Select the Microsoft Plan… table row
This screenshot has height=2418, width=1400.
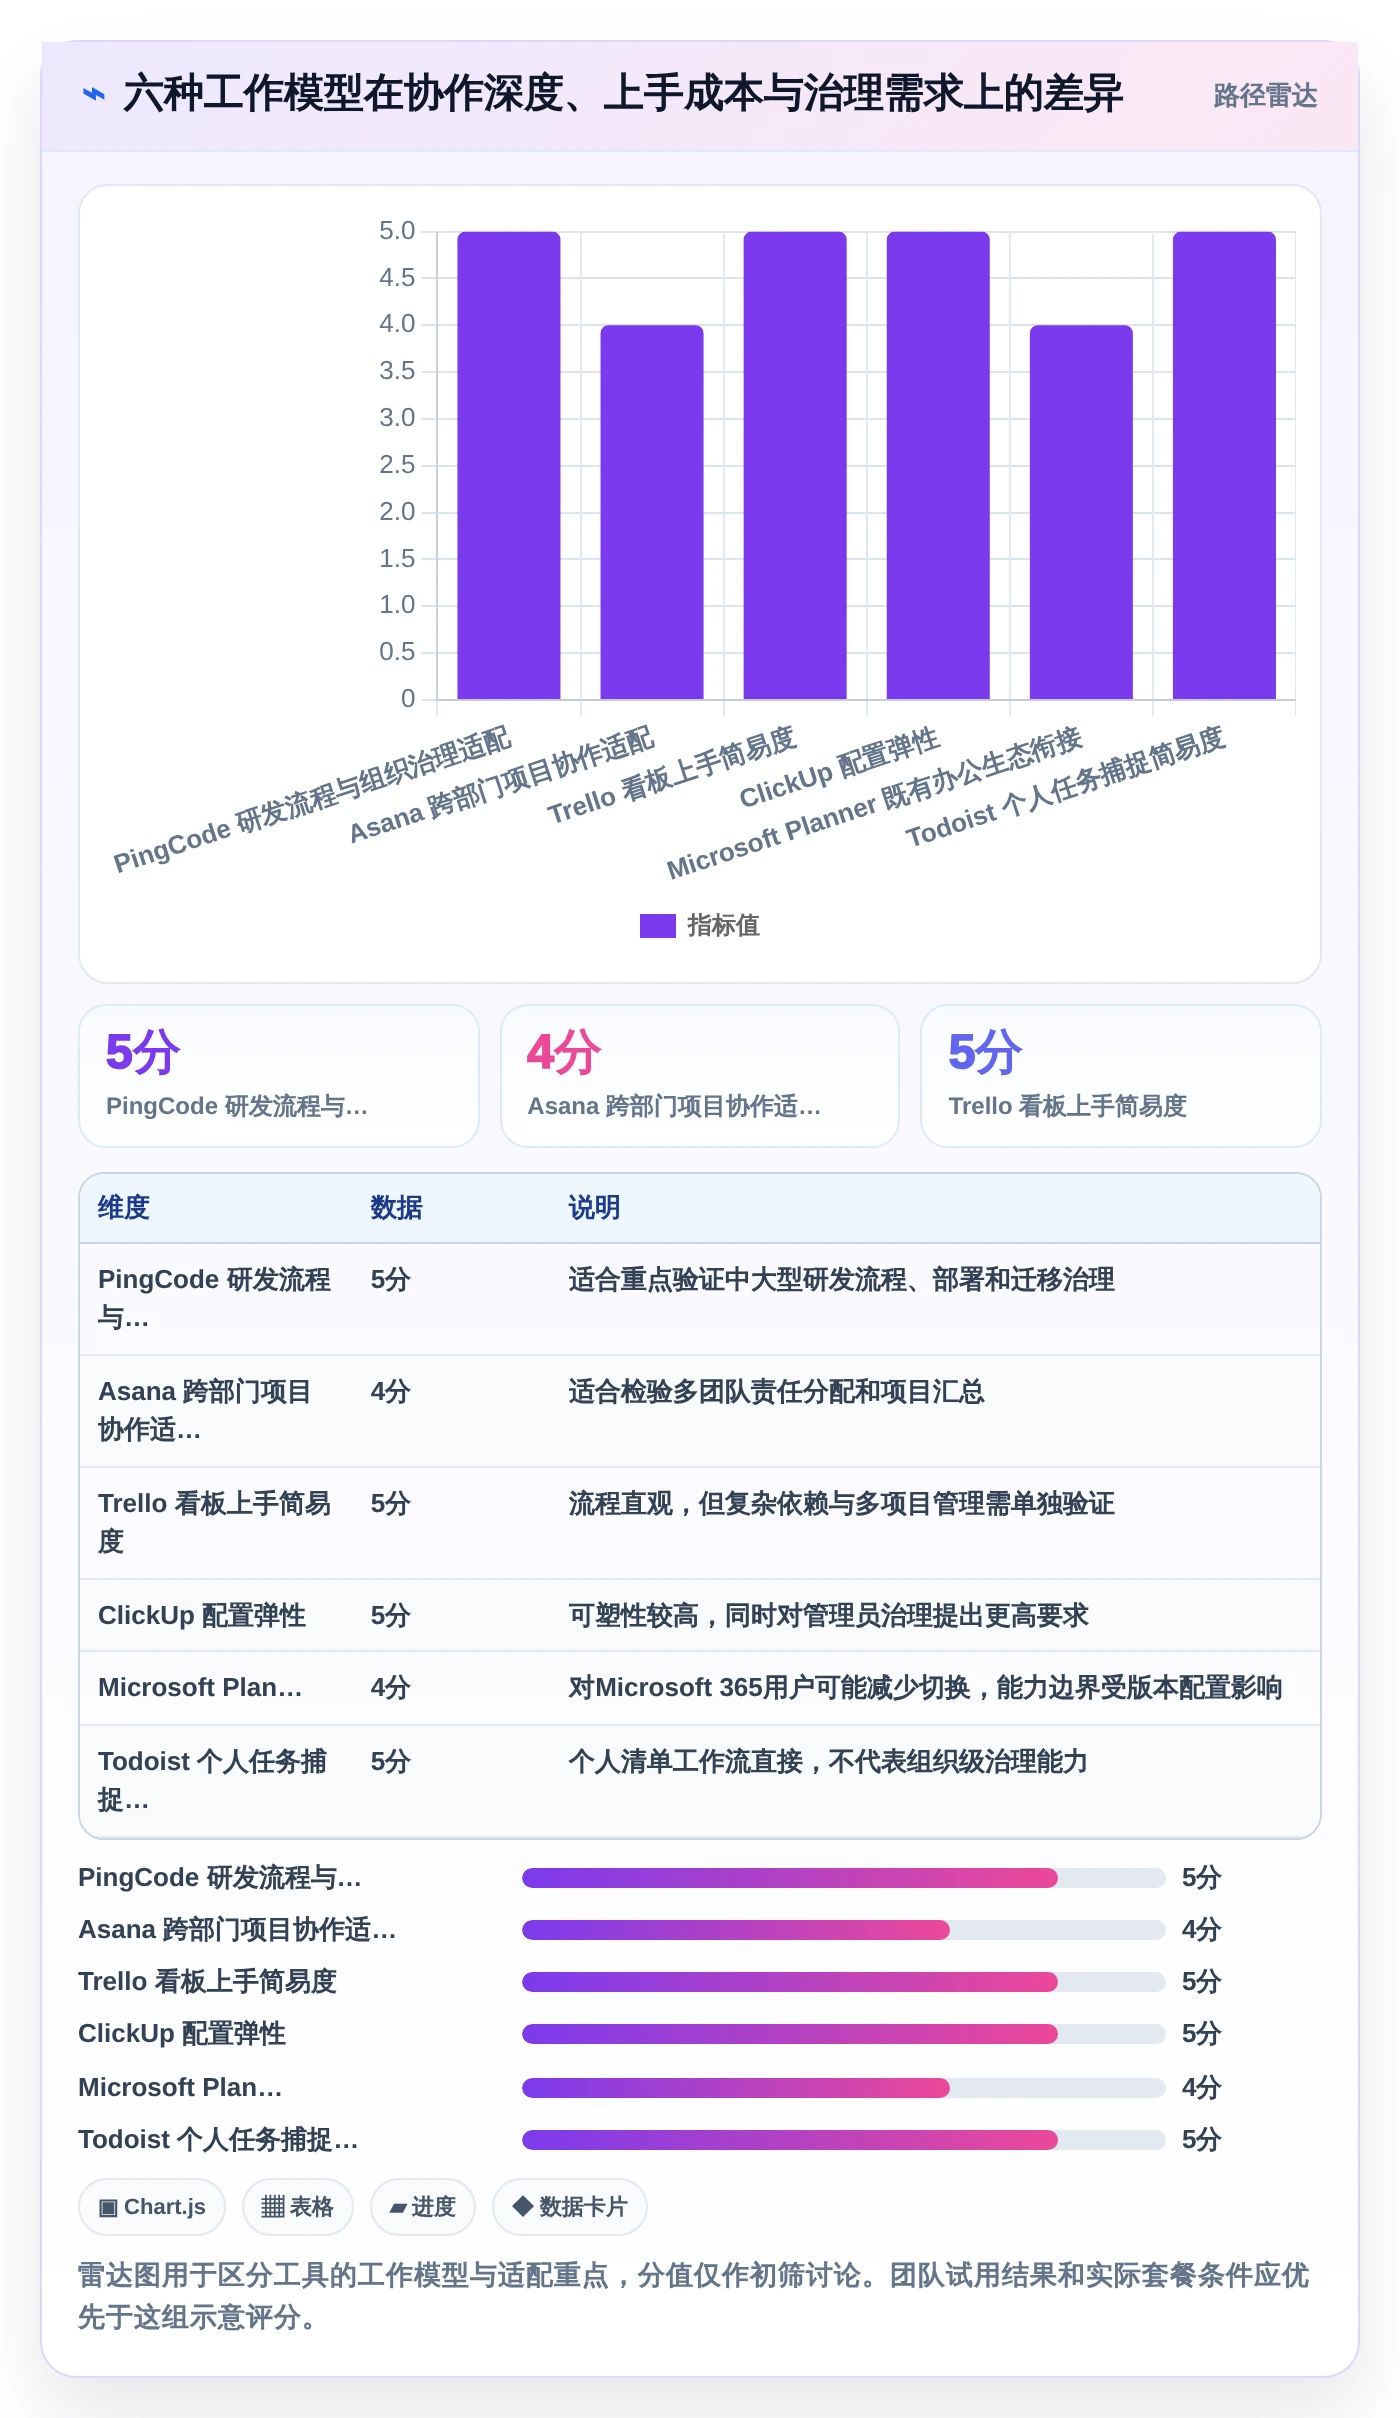click(700, 1688)
